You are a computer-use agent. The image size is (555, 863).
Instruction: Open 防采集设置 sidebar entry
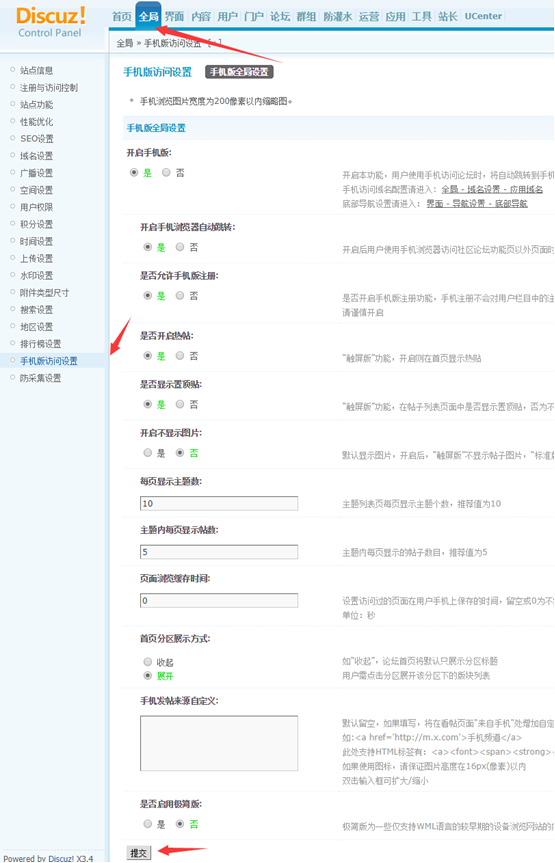[40, 378]
